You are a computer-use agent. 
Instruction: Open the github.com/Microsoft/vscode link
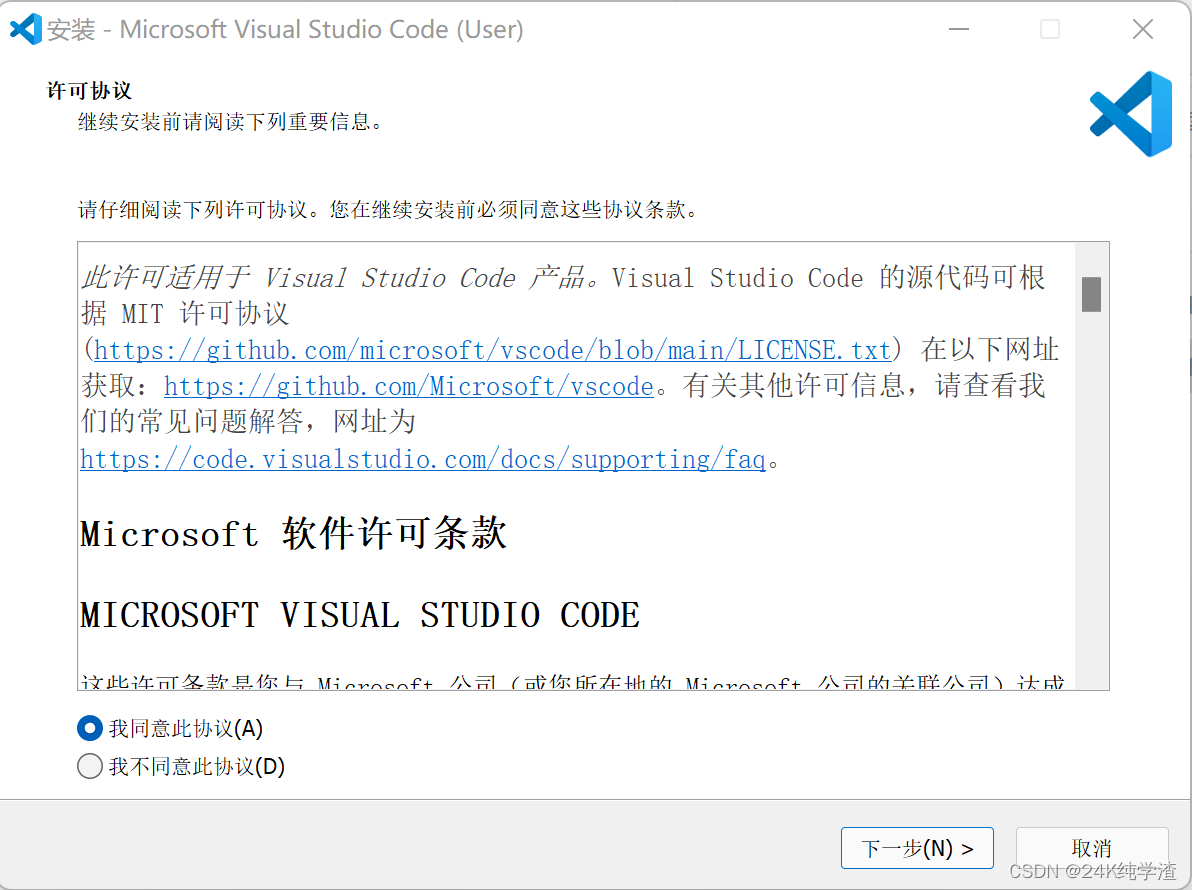tap(409, 387)
